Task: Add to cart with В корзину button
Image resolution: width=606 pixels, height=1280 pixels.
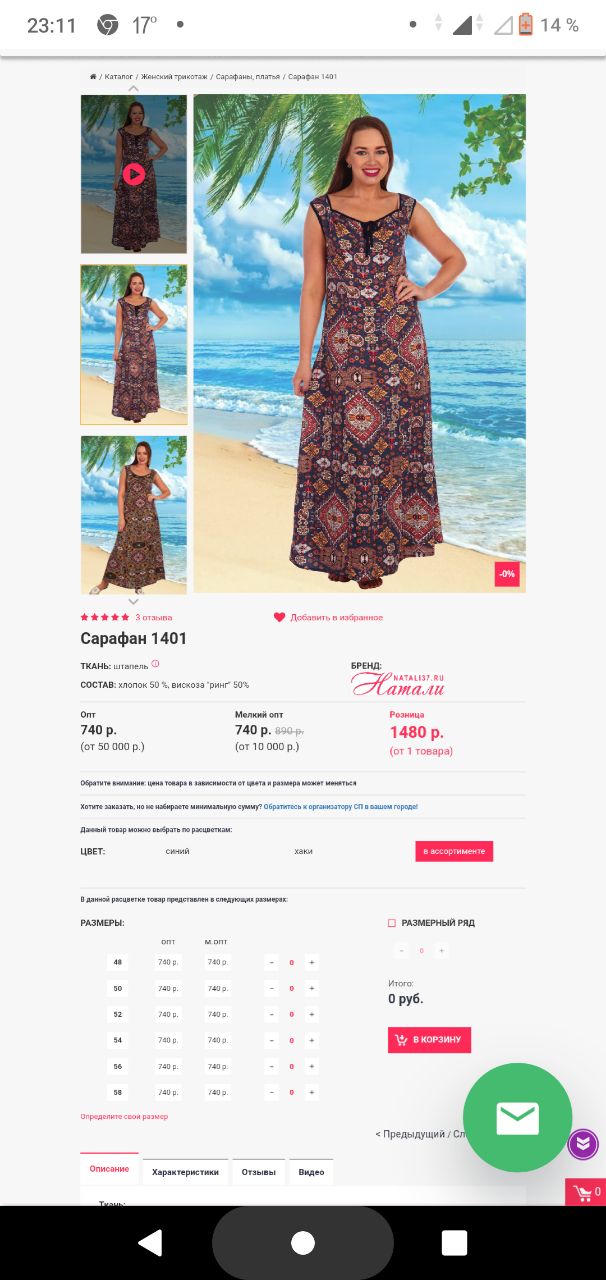Action: pyautogui.click(x=429, y=1040)
